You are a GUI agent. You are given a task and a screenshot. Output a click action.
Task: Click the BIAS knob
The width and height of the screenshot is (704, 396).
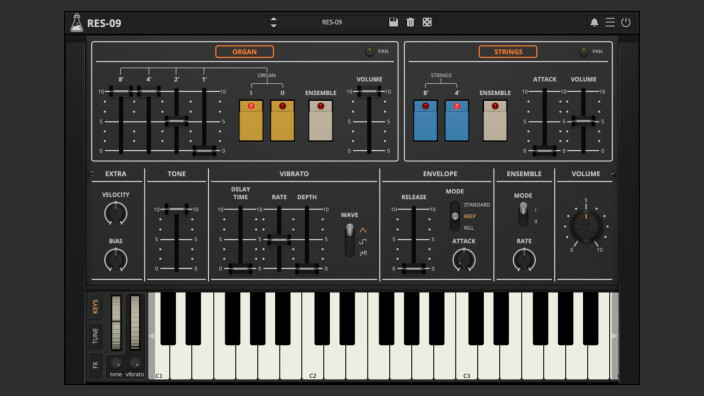(x=115, y=260)
